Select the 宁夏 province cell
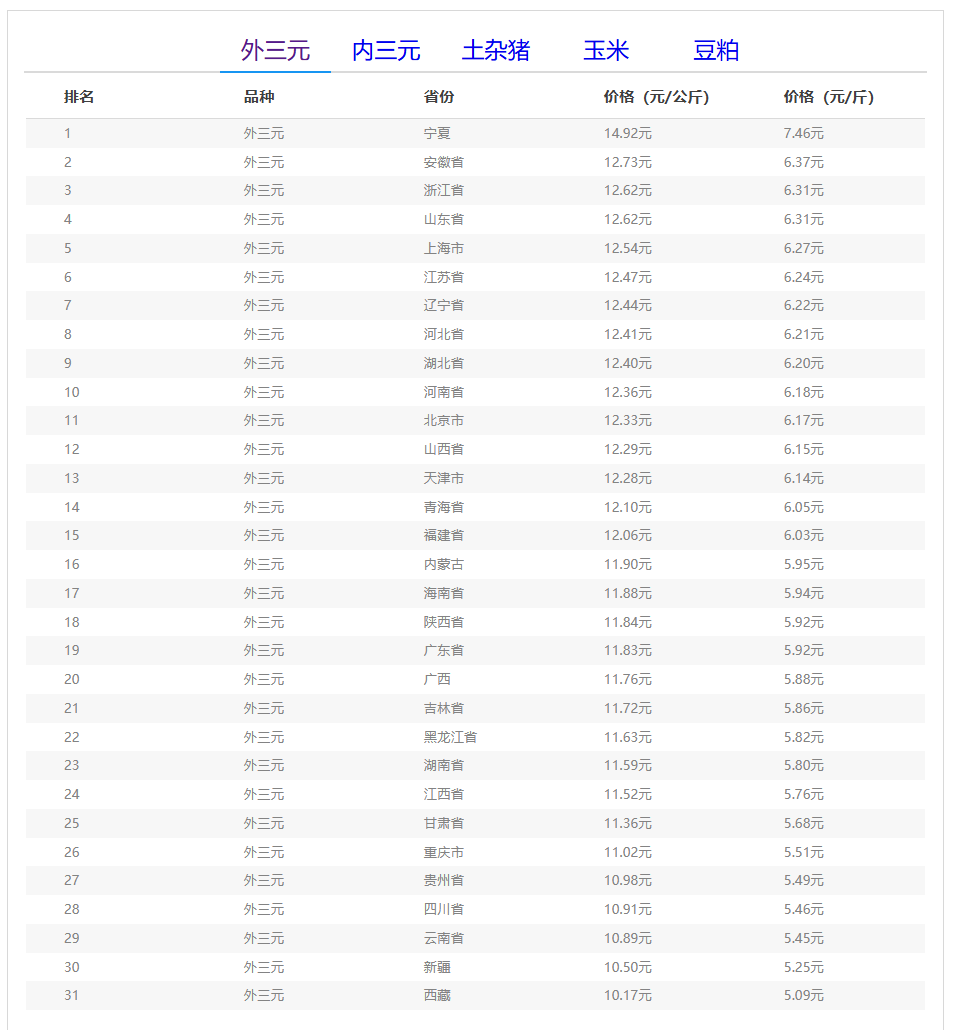This screenshot has height=1030, width=960. (x=437, y=133)
